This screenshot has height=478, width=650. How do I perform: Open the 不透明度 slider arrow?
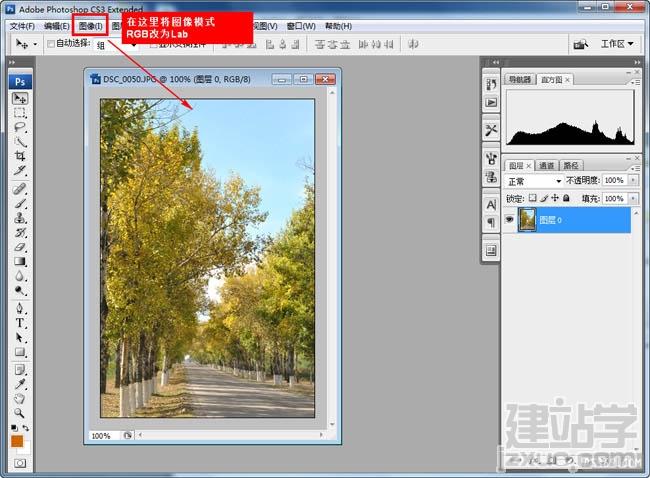[633, 180]
